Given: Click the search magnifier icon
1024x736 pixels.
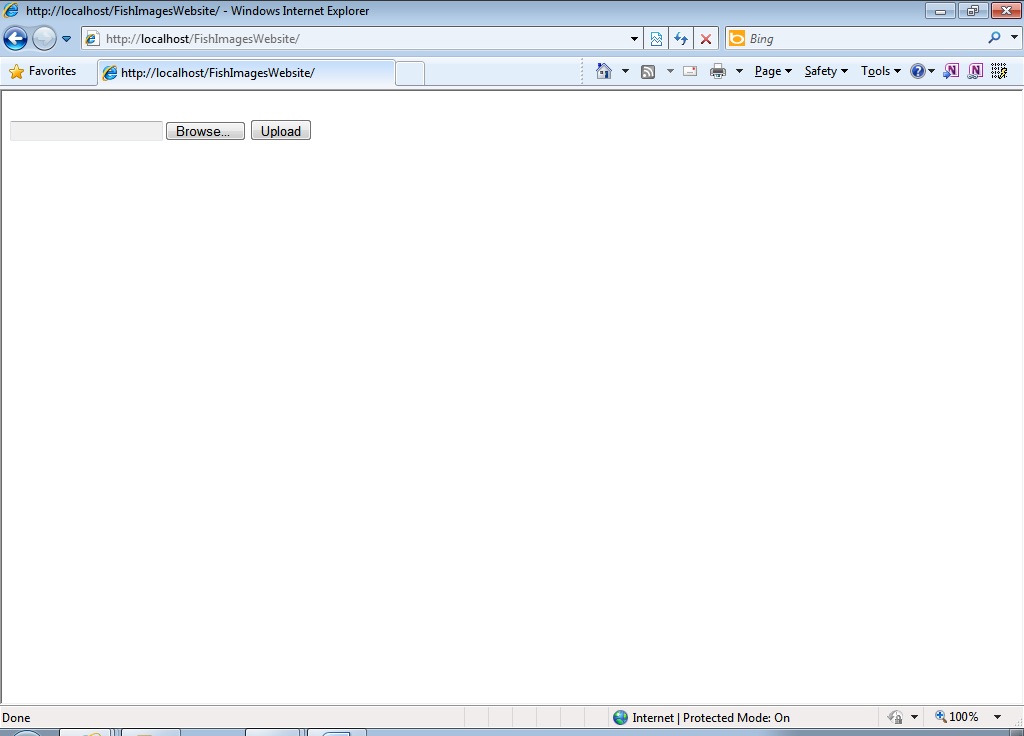Looking at the screenshot, I should pos(994,38).
